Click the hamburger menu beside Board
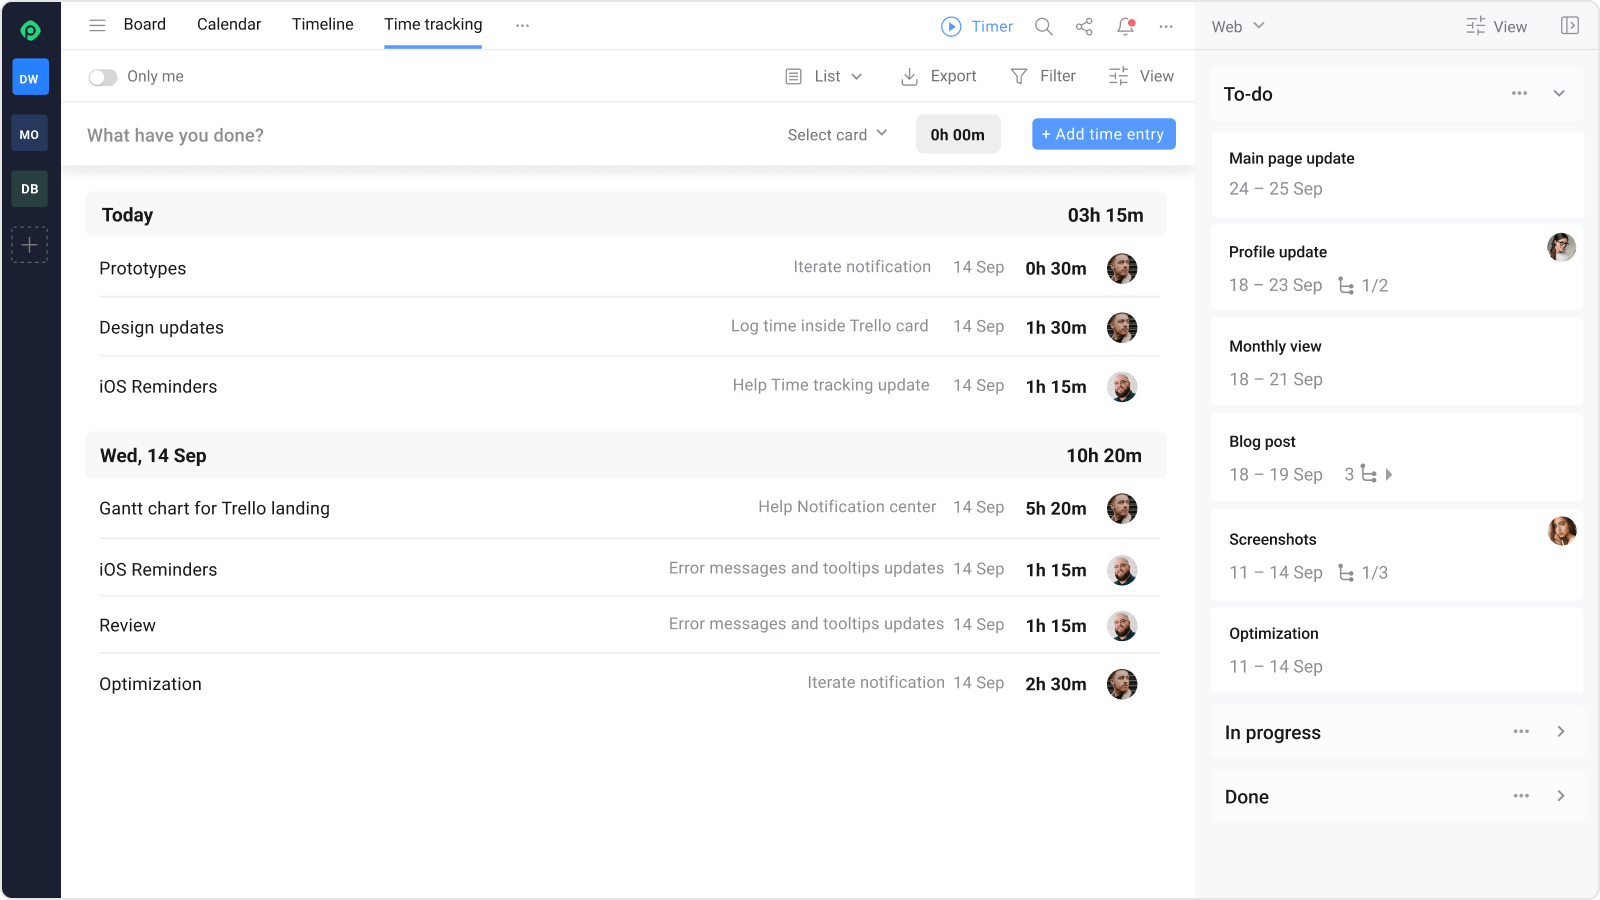This screenshot has height=900, width=1600. (x=97, y=25)
